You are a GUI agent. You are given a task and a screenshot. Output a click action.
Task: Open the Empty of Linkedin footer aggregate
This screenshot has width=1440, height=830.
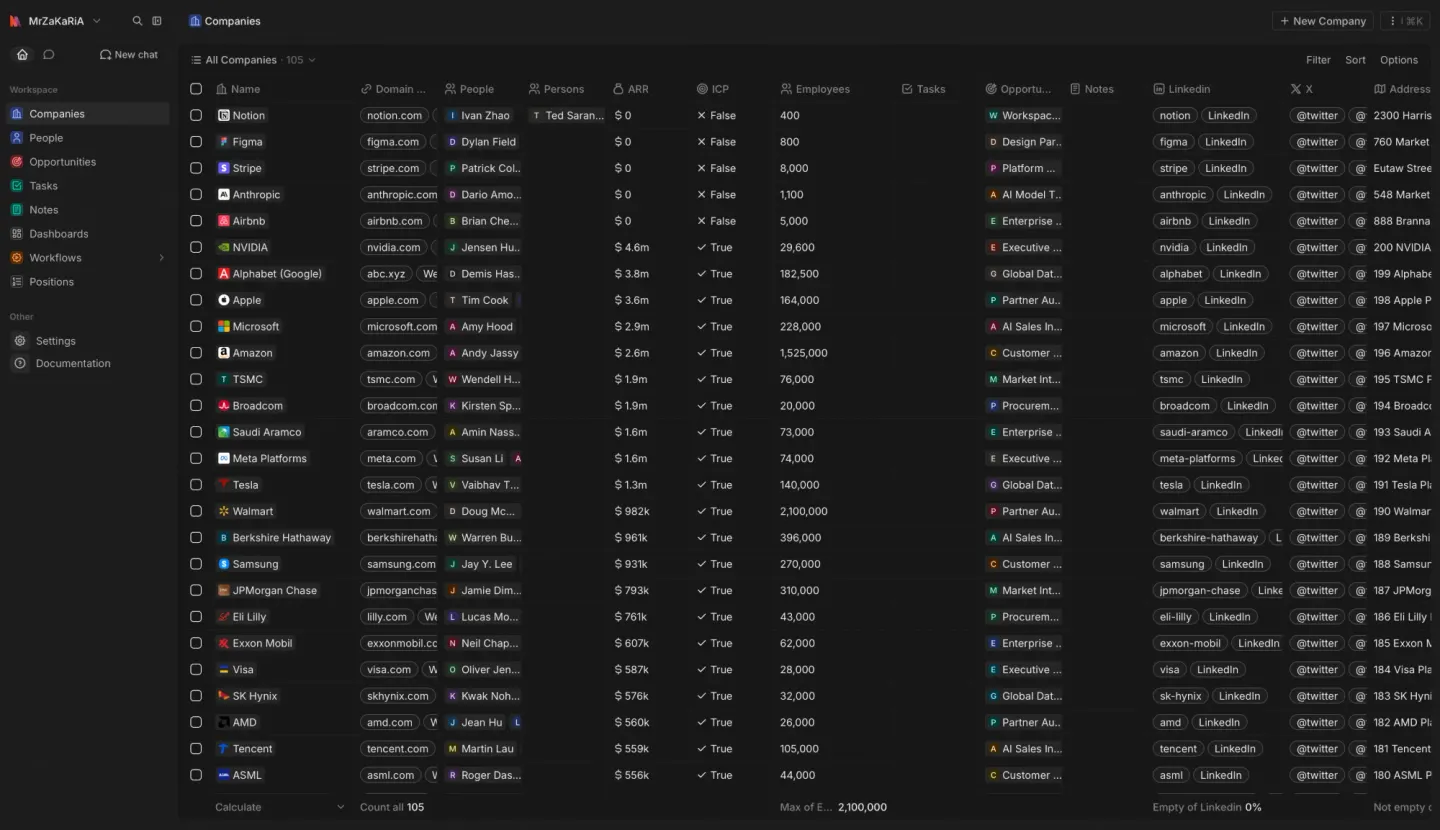1207,807
